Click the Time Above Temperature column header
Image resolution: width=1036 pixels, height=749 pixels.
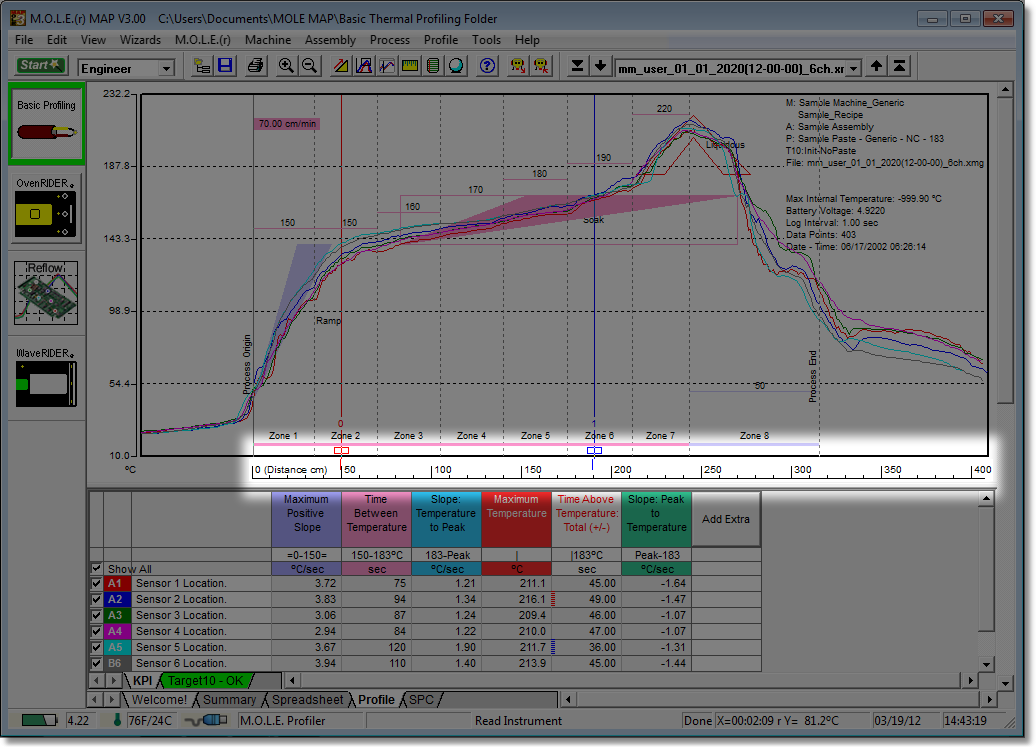pyautogui.click(x=587, y=519)
